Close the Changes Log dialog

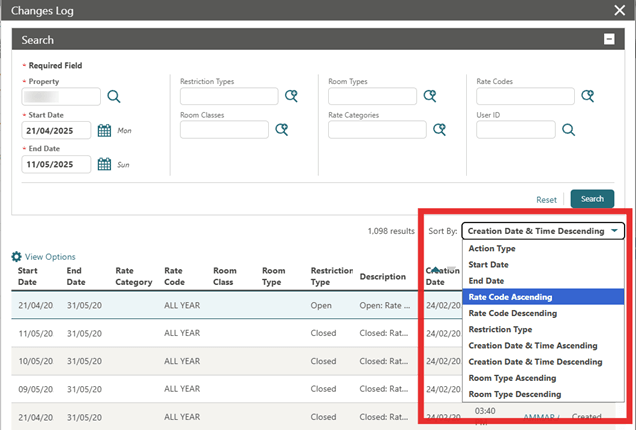point(619,10)
